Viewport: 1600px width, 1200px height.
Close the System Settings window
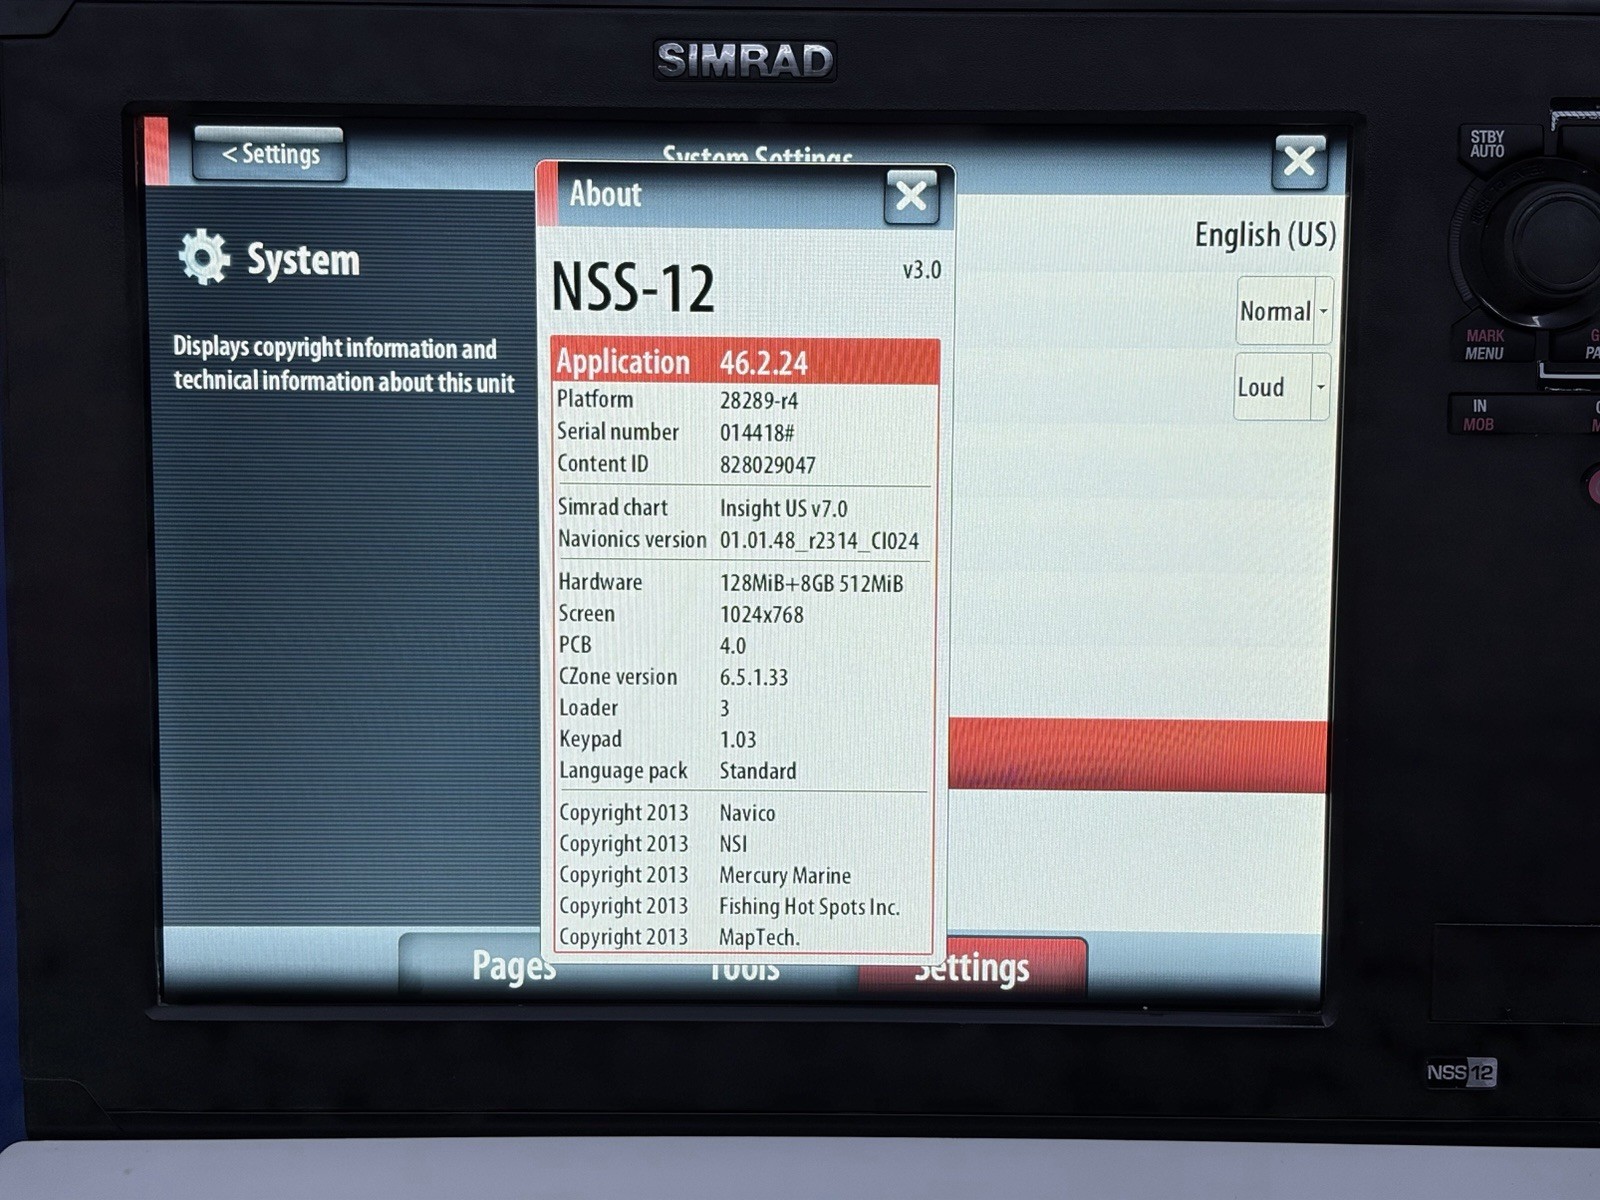point(1299,160)
